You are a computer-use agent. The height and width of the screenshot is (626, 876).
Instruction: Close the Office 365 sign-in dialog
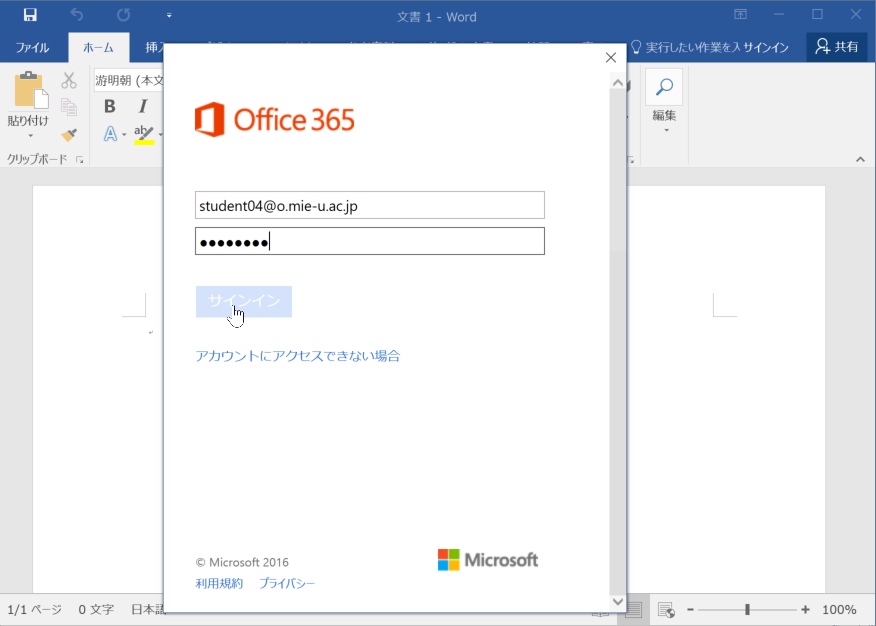coord(611,58)
